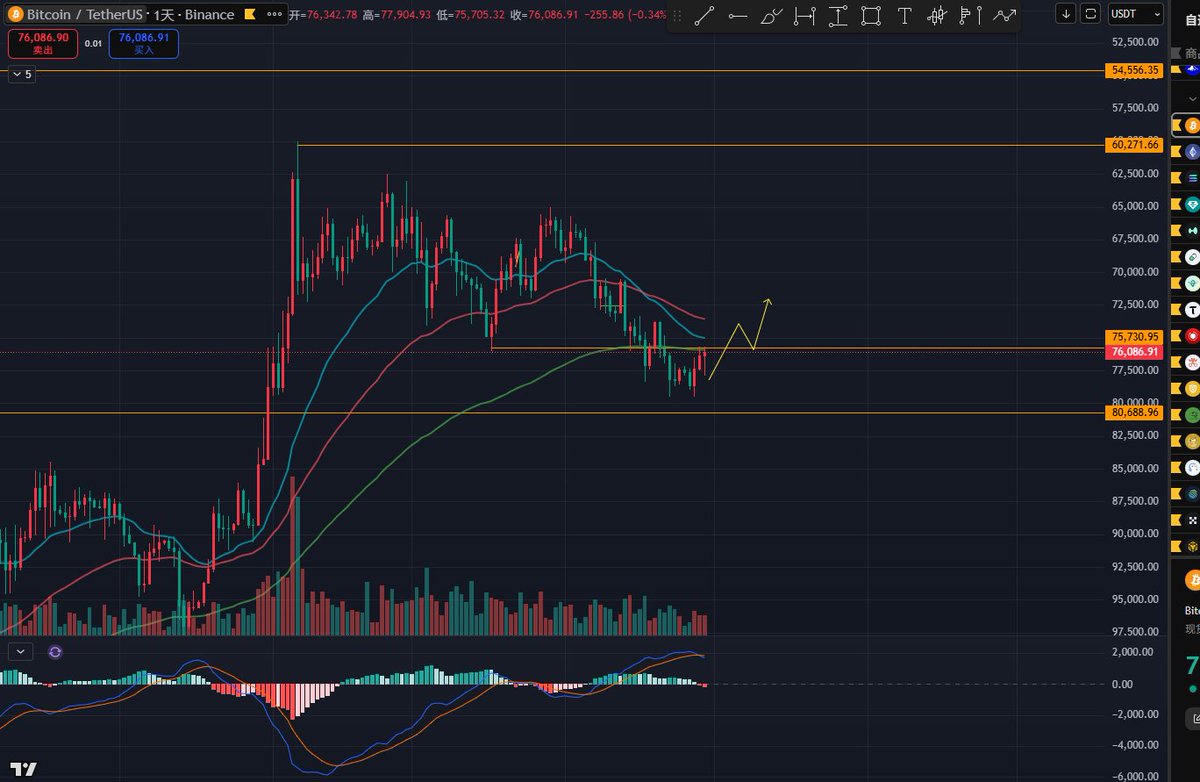The image size is (1200, 782).
Task: Select the rectangle shape tool
Action: (871, 15)
